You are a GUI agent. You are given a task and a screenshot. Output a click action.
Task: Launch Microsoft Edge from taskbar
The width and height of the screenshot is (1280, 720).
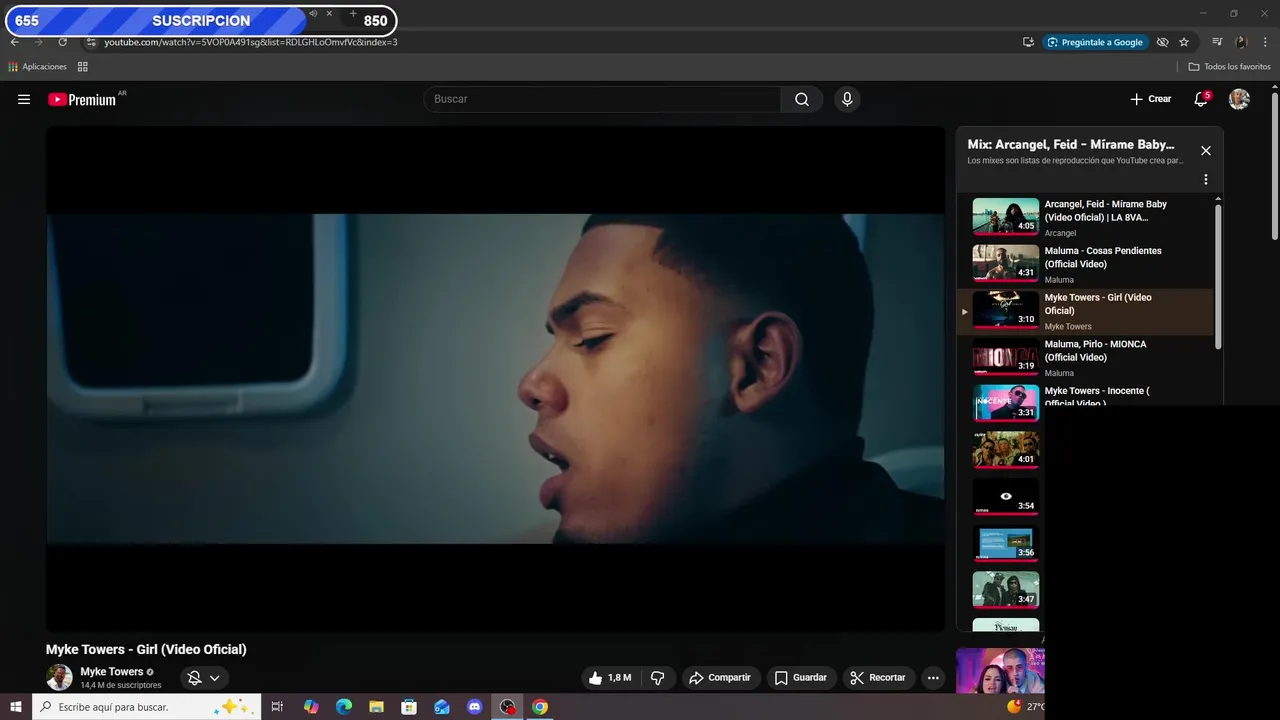pyautogui.click(x=343, y=707)
